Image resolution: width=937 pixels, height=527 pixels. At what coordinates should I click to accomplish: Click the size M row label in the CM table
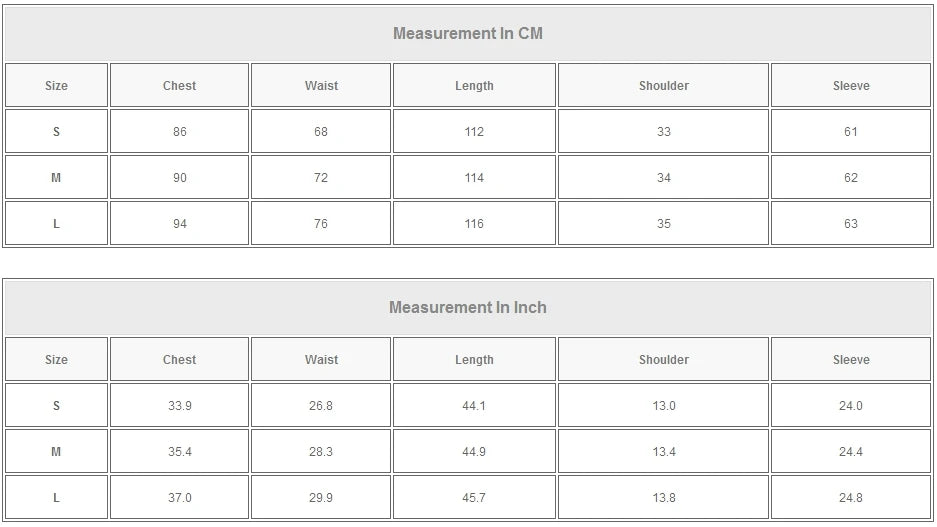pyautogui.click(x=56, y=178)
